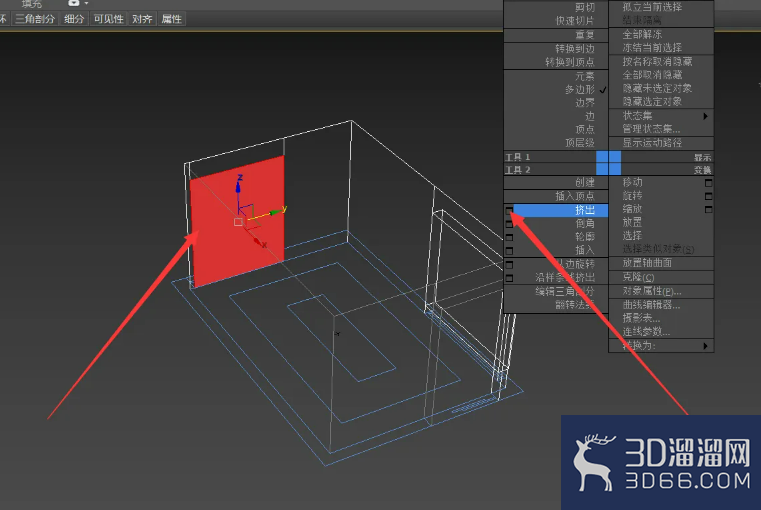
Task: Open the 细分 ribbon panel
Action: 74,19
